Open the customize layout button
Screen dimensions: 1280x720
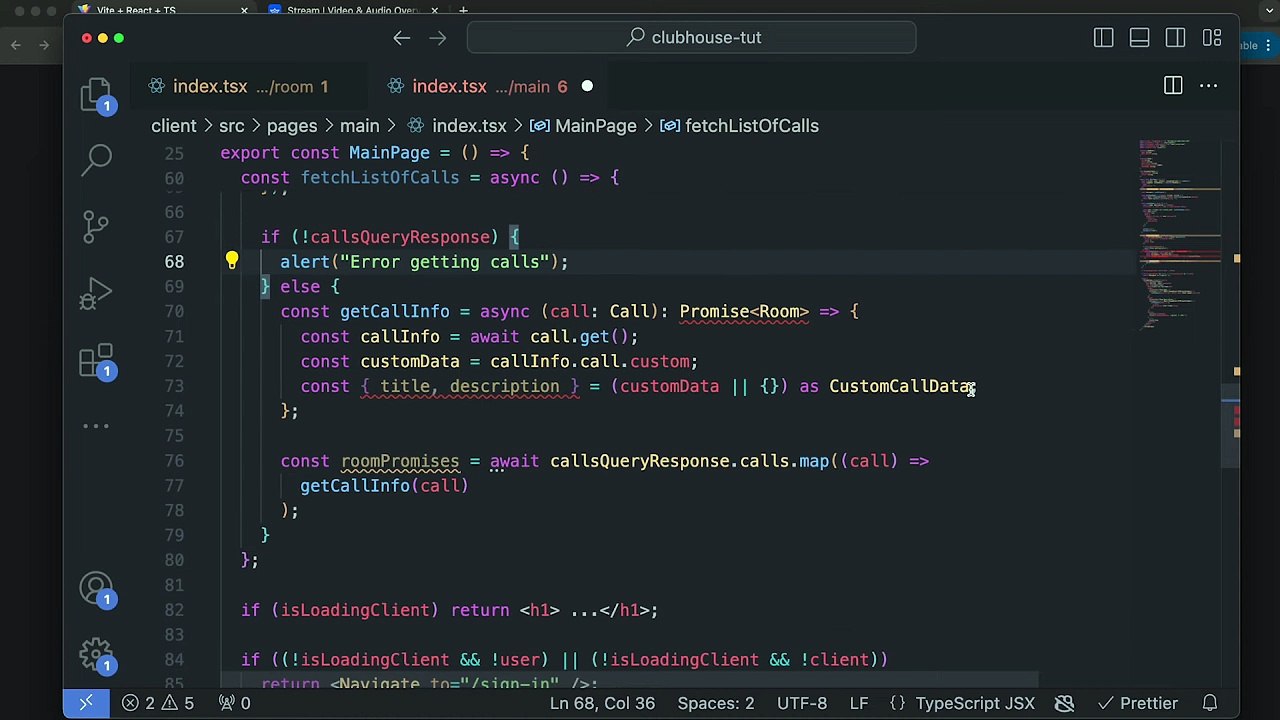coord(1212,38)
